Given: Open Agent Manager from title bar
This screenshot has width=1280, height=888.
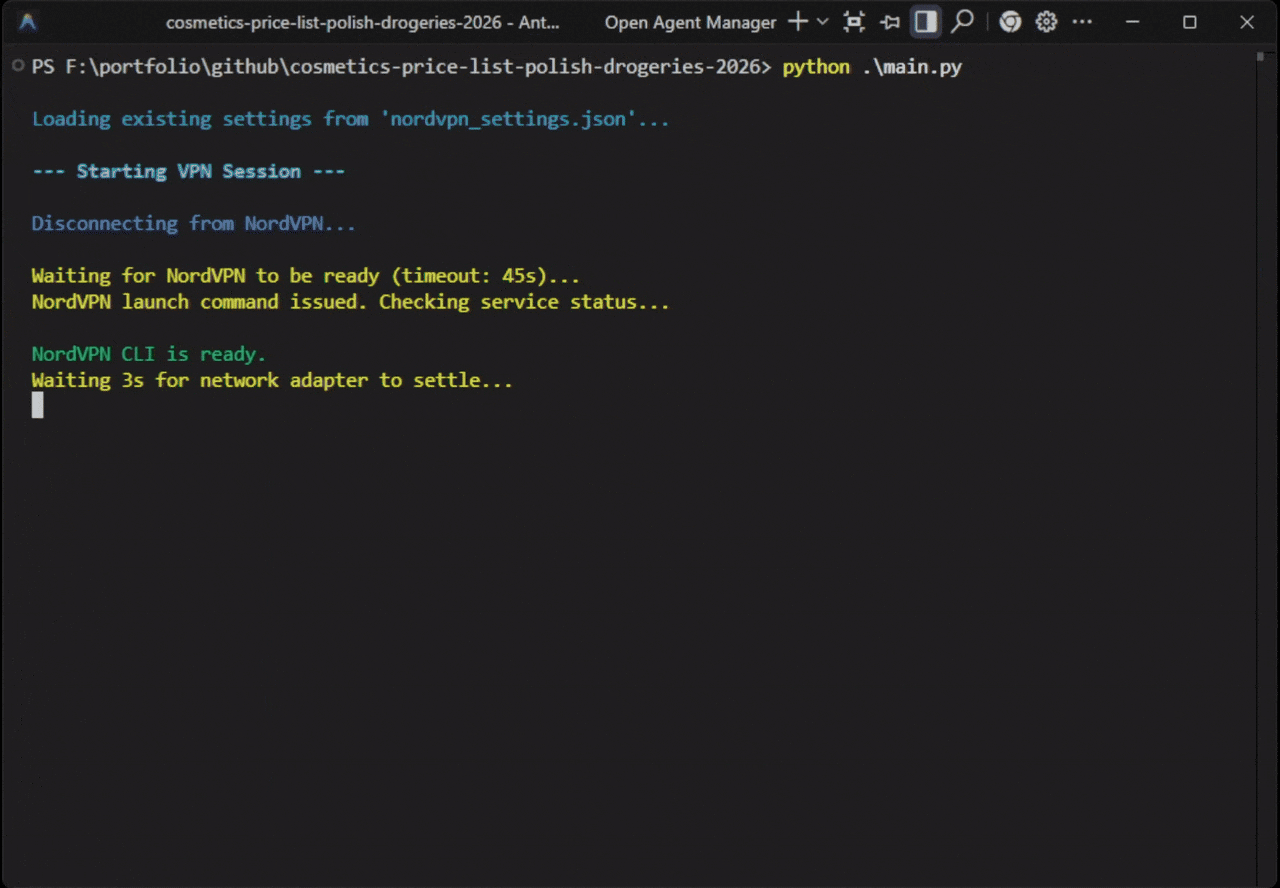Looking at the screenshot, I should [690, 22].
